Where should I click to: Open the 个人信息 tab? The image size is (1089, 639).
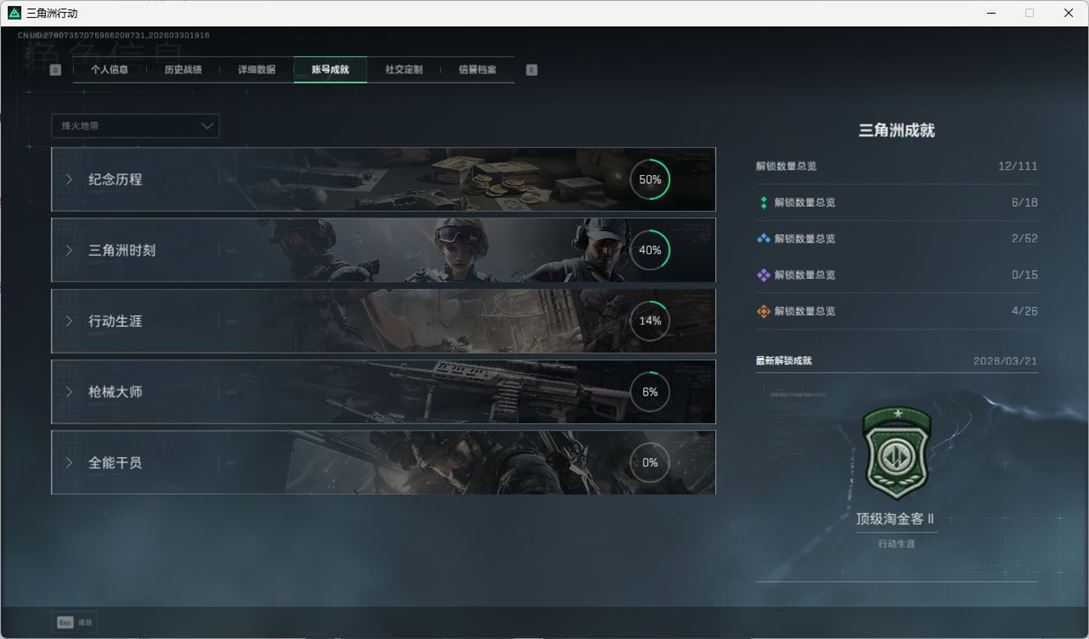click(x=109, y=69)
